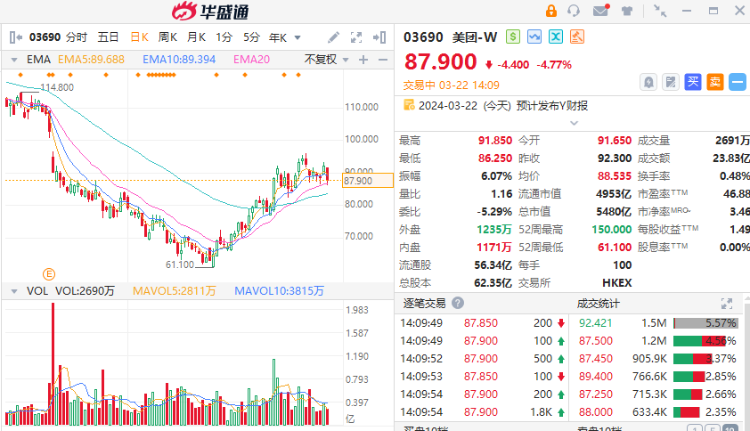Open the 2024-03-22 预计发布Y财报 notice
Viewport: 750px width, 431px height.
(x=503, y=106)
